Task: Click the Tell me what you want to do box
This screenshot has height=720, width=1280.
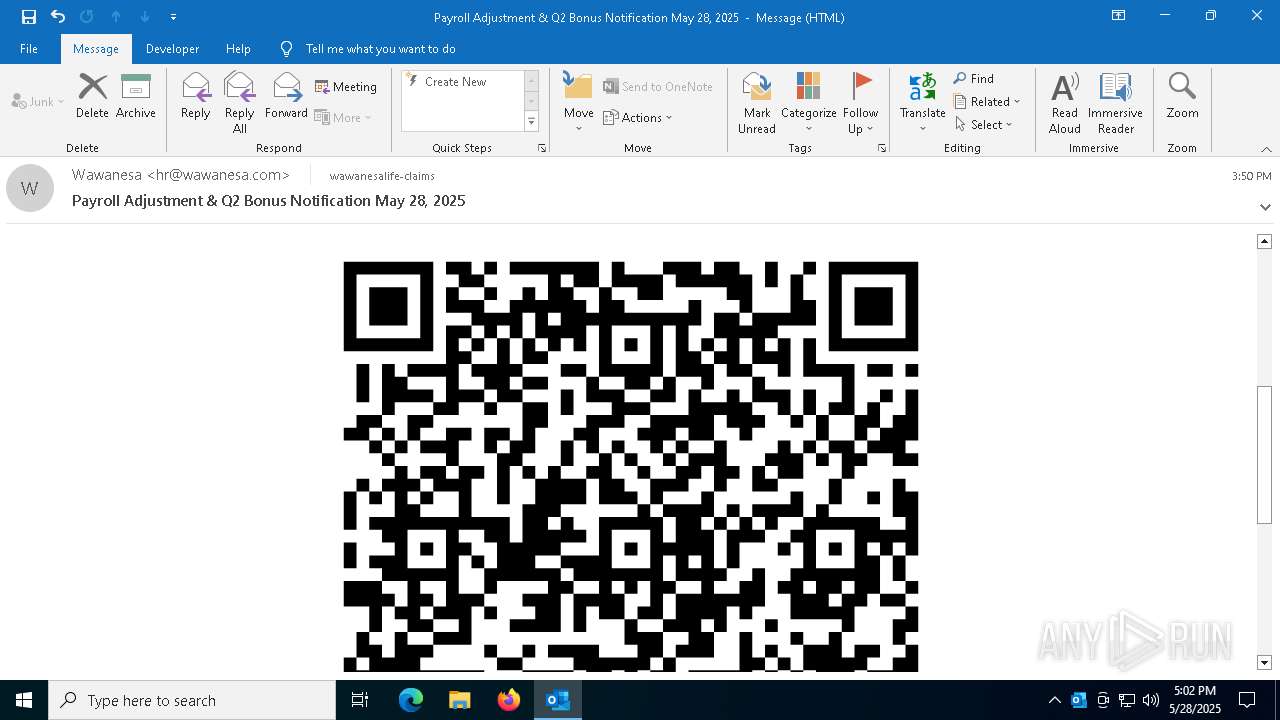Action: [x=380, y=49]
